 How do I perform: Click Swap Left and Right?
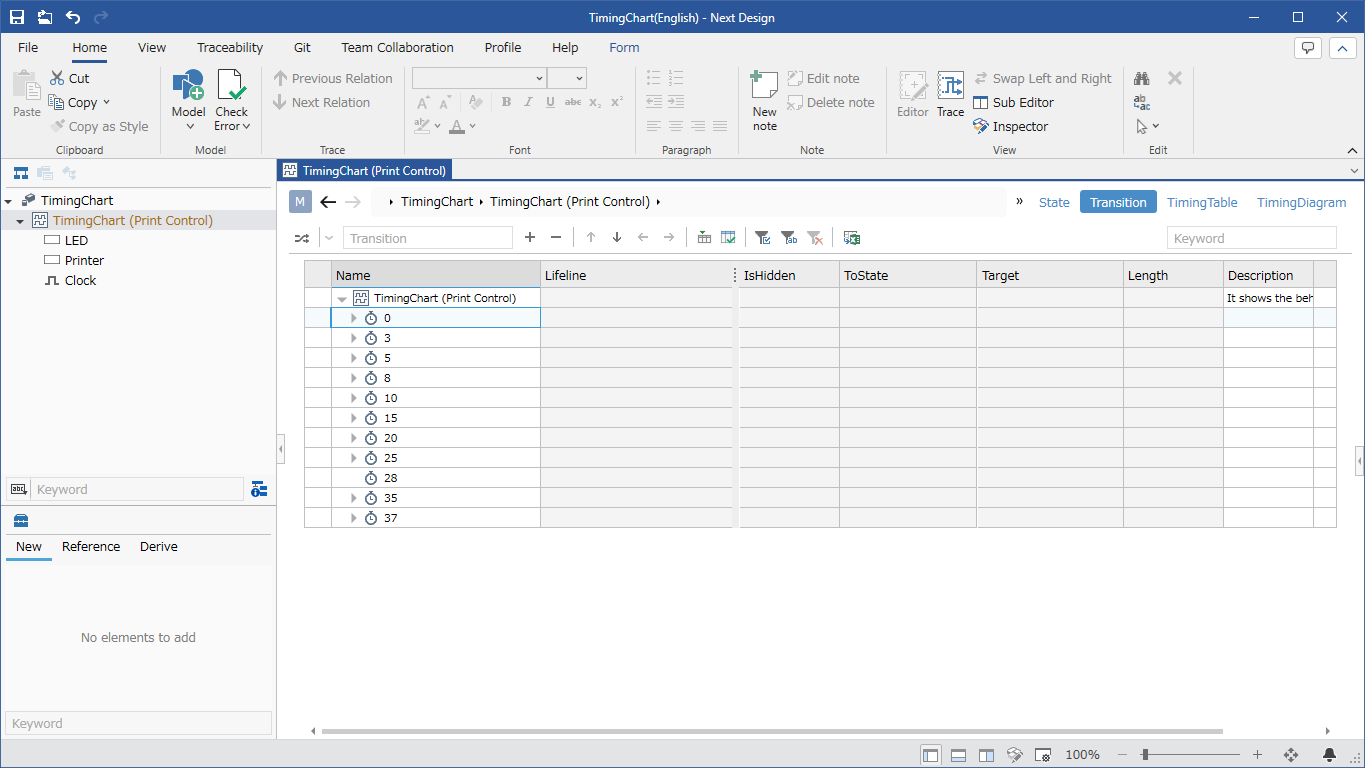coord(1042,78)
